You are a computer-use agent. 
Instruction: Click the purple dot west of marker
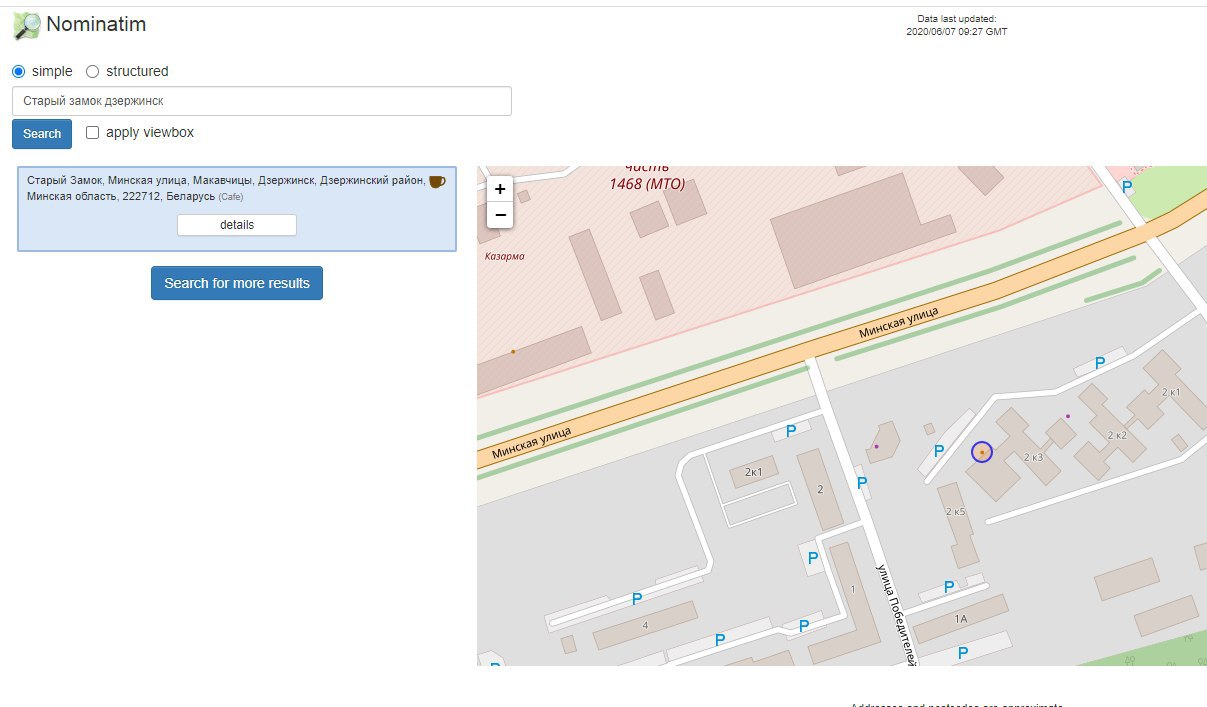(877, 446)
